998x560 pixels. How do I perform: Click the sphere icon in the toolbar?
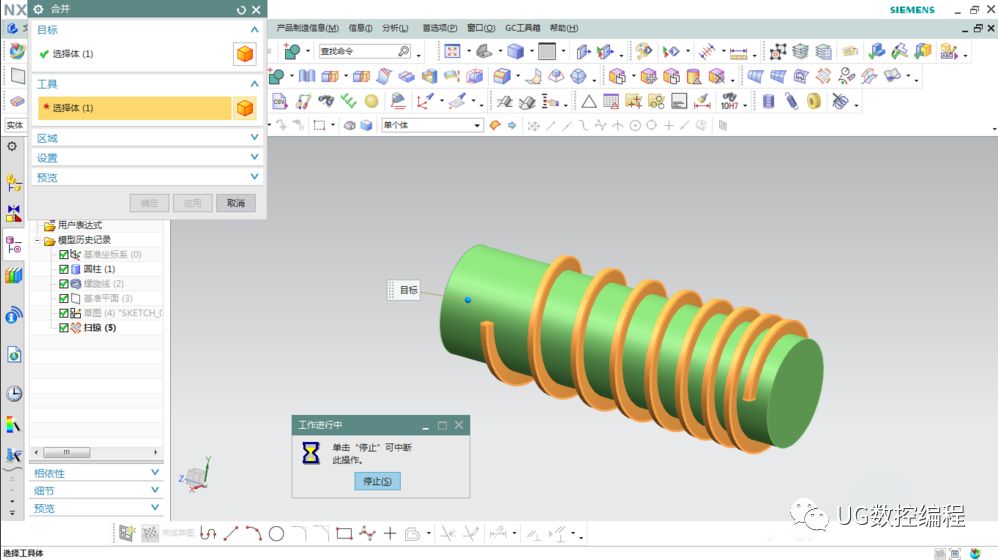click(372, 101)
